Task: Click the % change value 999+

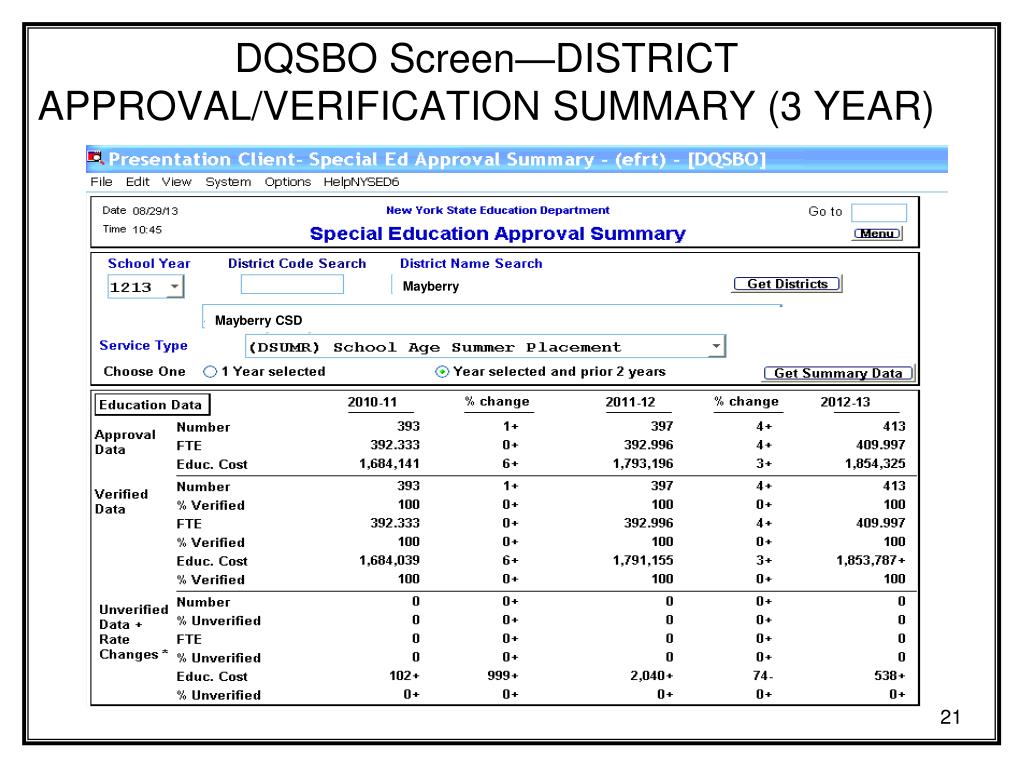Action: point(503,676)
